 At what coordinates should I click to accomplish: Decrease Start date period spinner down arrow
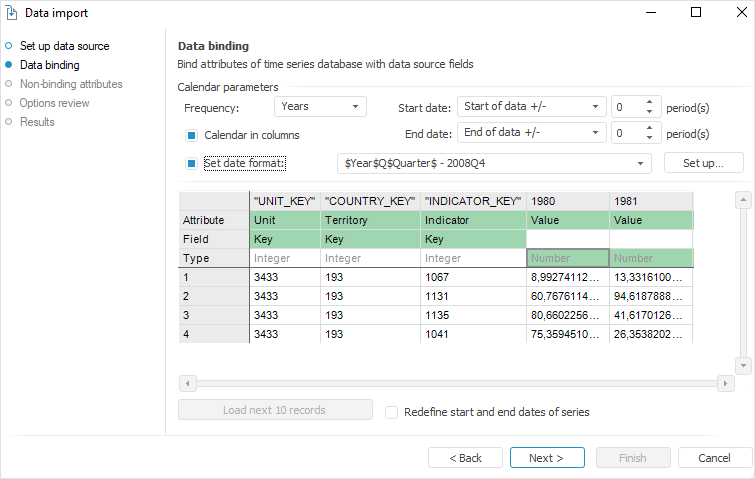click(648, 112)
